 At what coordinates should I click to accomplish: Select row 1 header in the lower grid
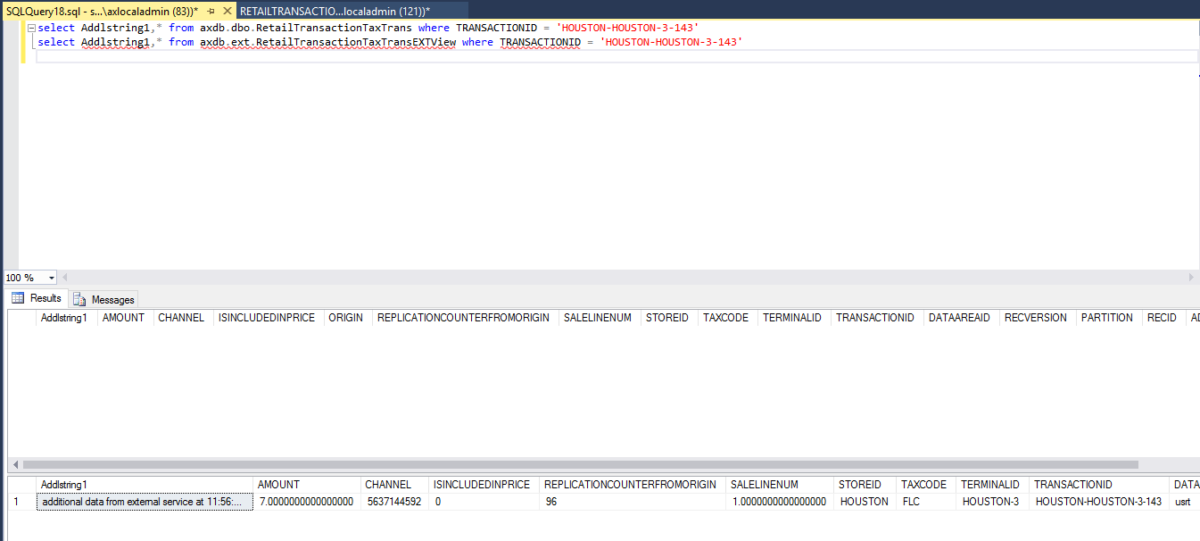pos(22,501)
